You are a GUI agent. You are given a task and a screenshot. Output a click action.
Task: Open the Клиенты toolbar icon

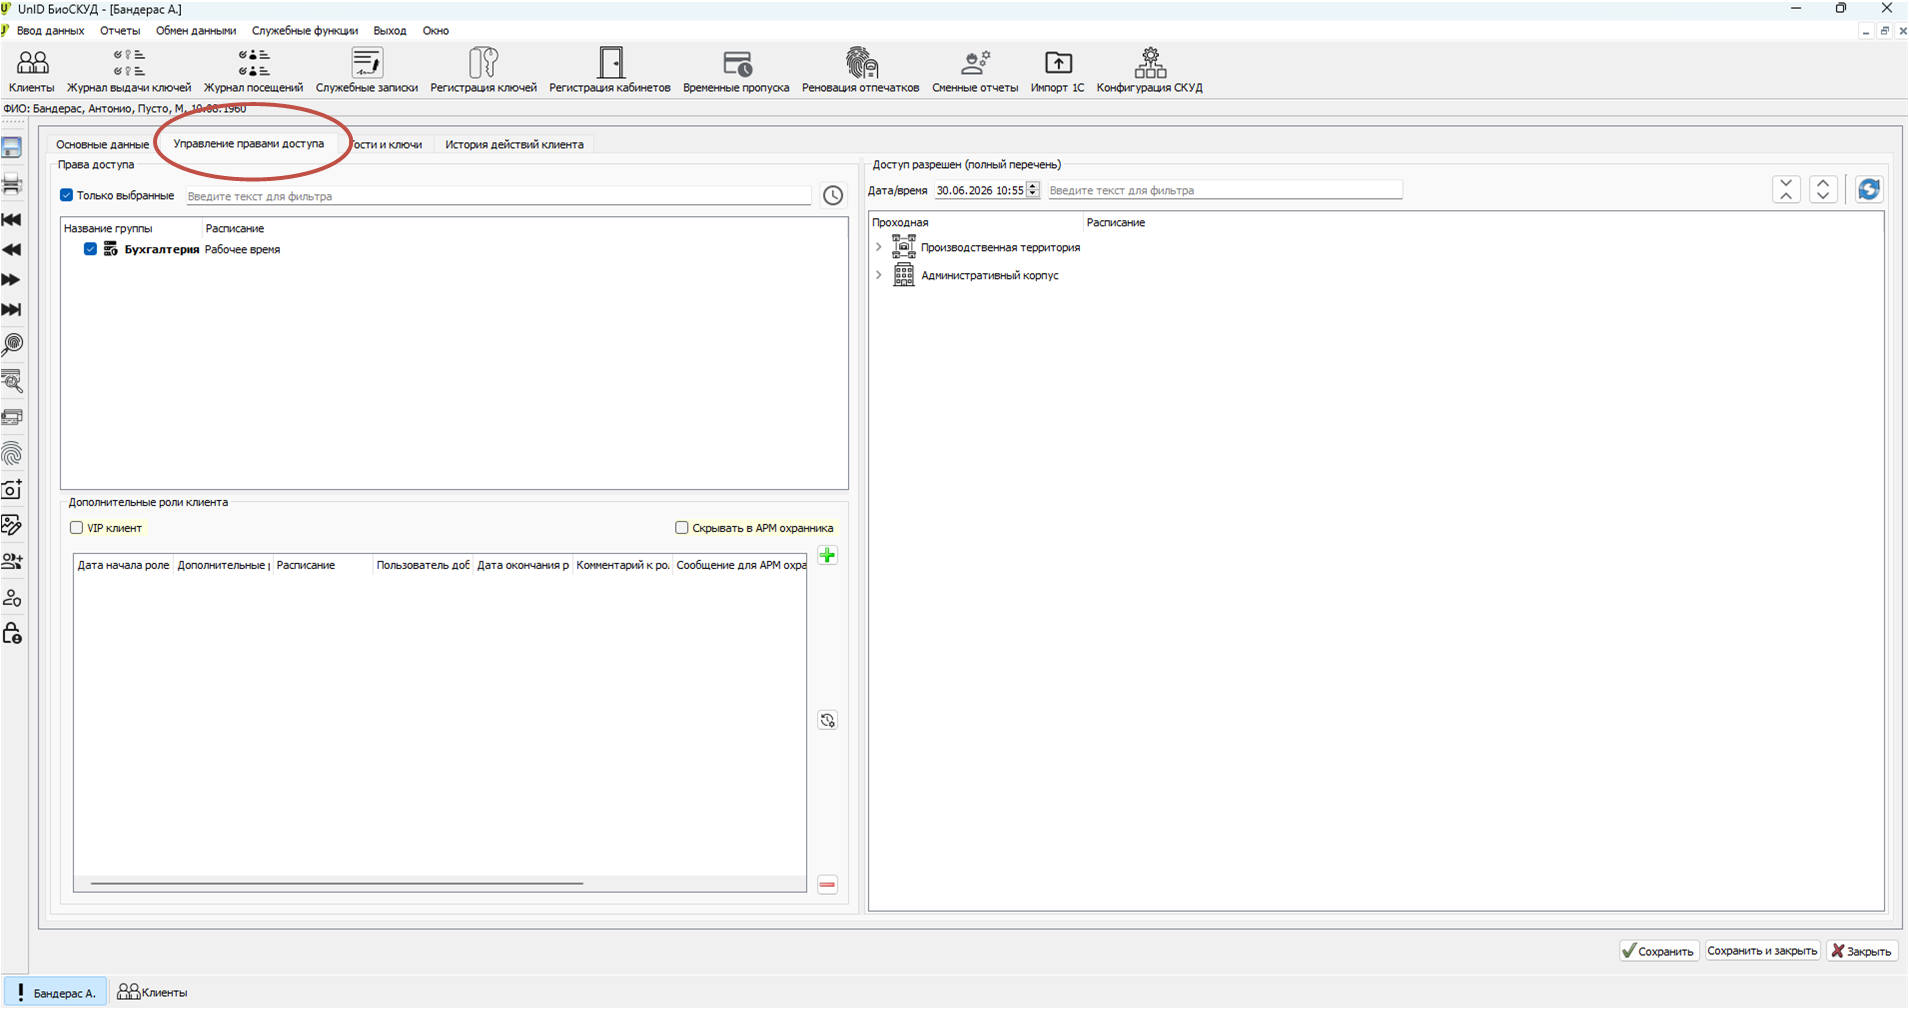(x=32, y=70)
